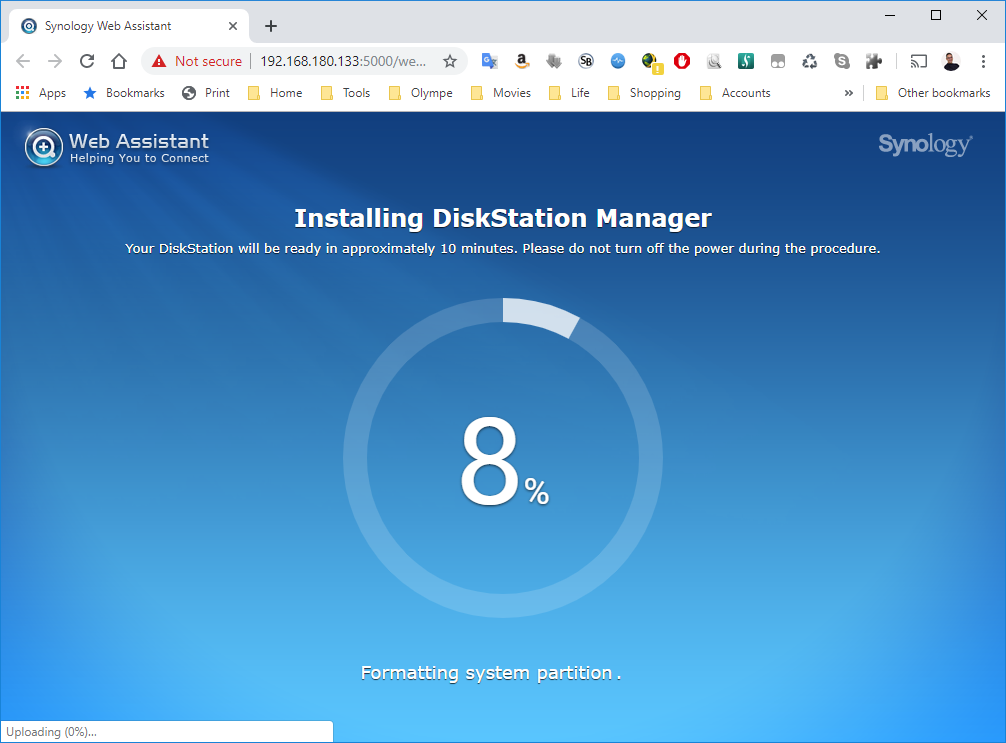Image resolution: width=1006 pixels, height=743 pixels.
Task: Go forward to the next page
Action: (x=55, y=61)
